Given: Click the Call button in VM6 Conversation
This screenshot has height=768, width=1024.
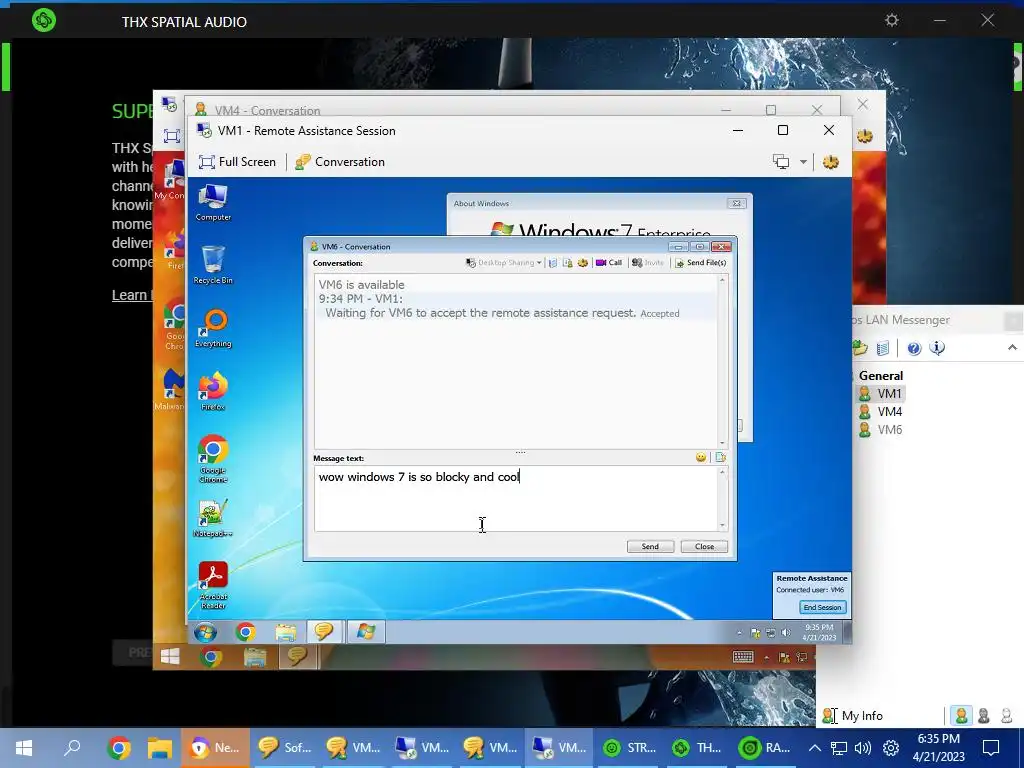Looking at the screenshot, I should (609, 263).
